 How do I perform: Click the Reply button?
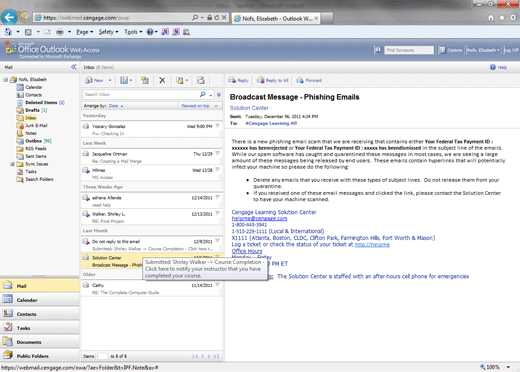click(238, 80)
